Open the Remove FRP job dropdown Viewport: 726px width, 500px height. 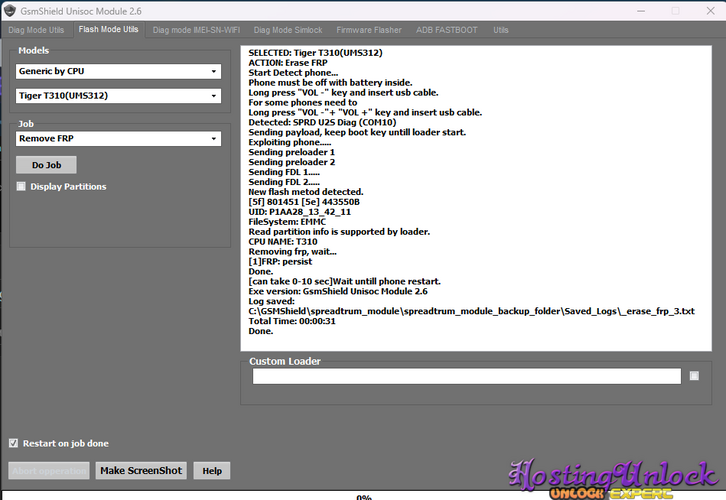click(118, 139)
